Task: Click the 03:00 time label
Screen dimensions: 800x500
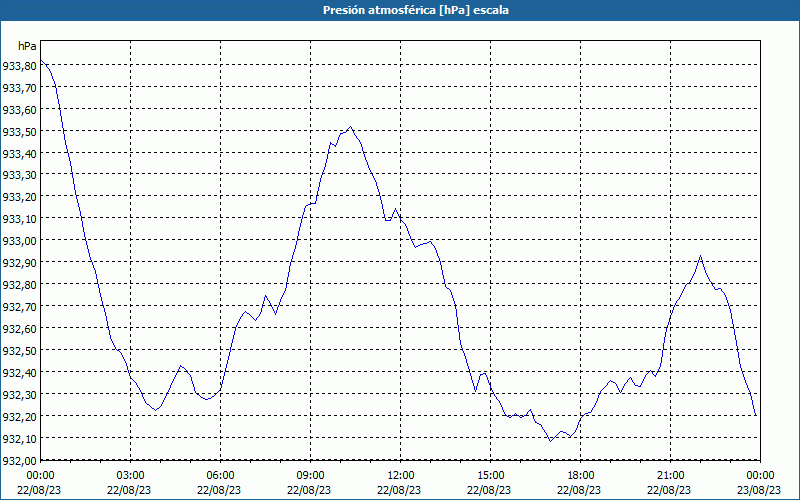Action: [131, 476]
